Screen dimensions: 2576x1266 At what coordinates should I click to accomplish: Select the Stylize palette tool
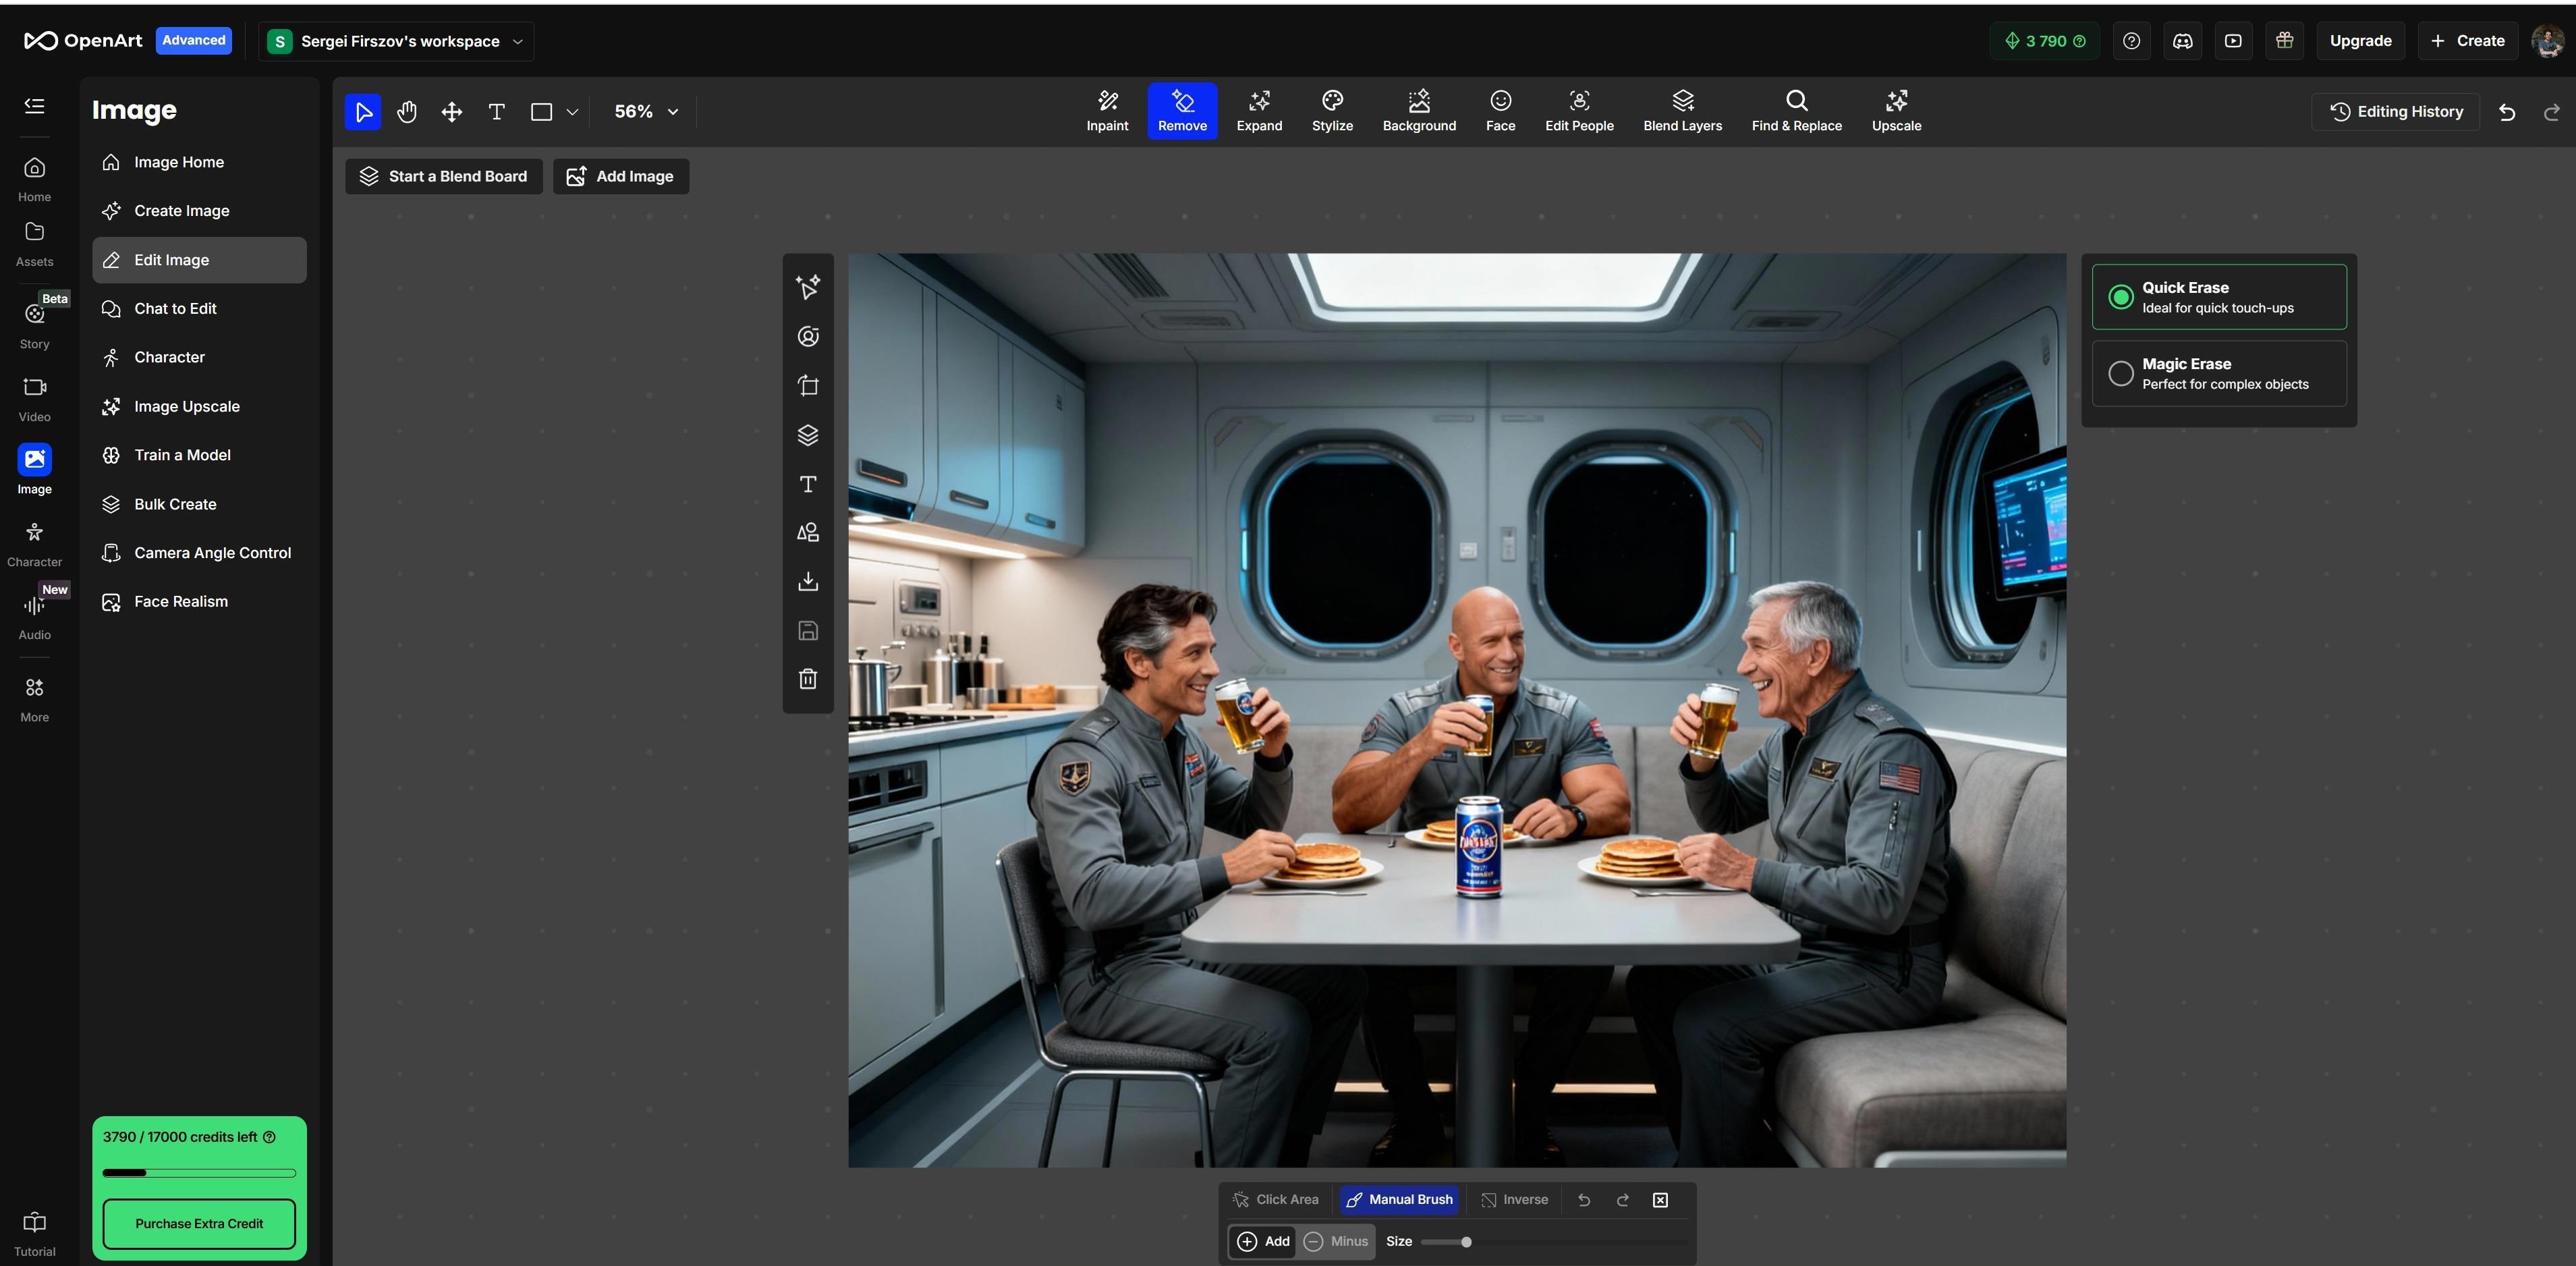pos(1331,110)
